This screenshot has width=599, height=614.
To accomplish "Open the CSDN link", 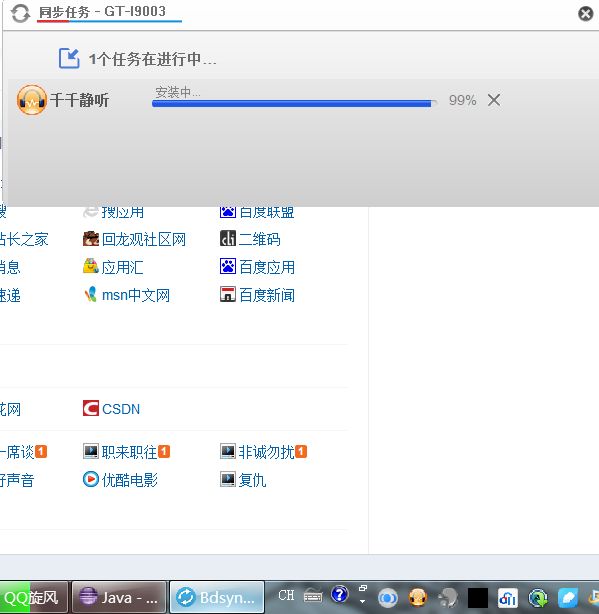I will coord(121,409).
